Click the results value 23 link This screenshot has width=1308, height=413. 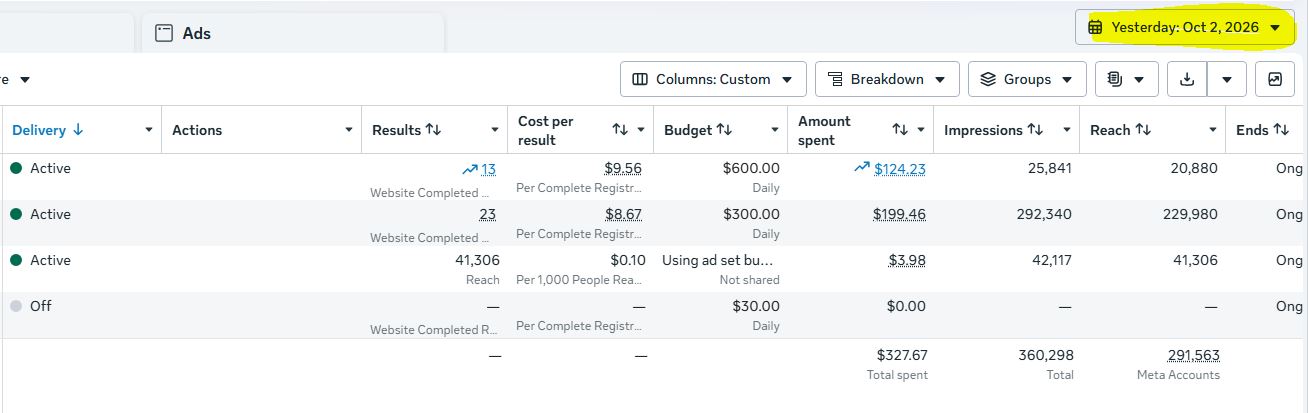tap(488, 215)
